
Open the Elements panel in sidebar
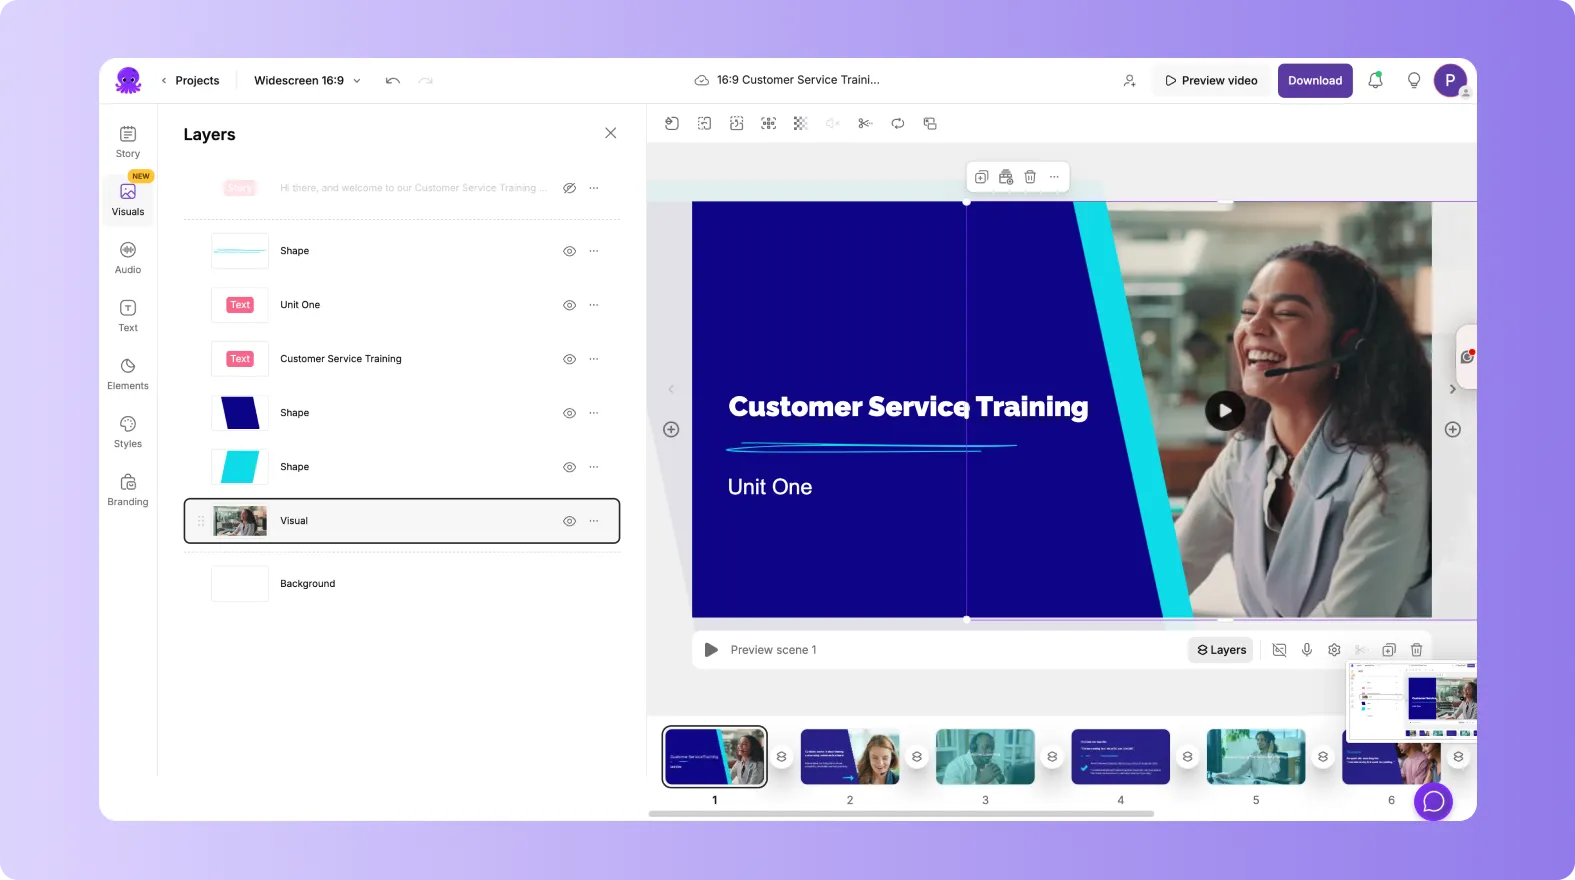tap(128, 373)
